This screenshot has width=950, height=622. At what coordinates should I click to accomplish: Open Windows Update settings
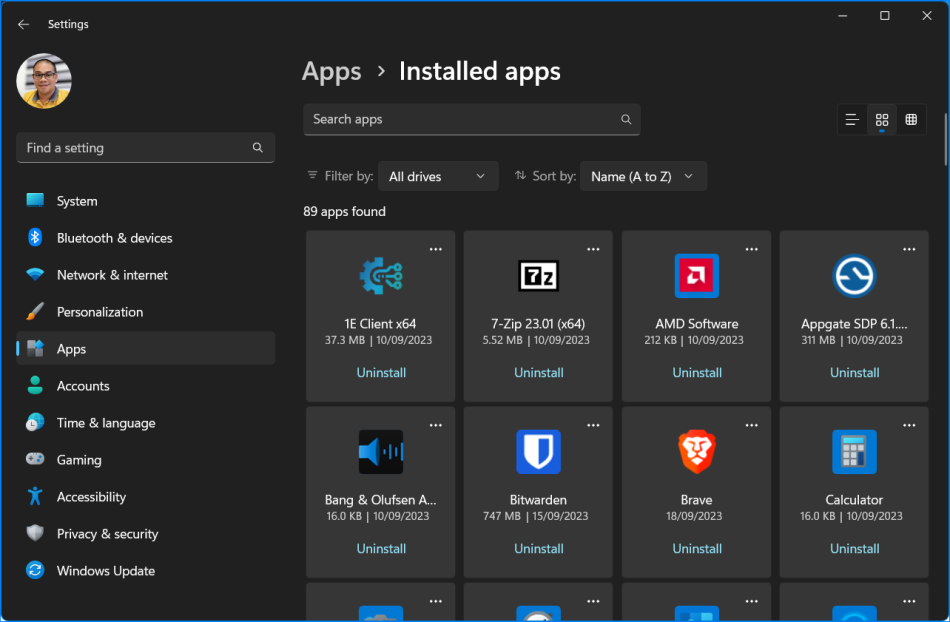[105, 570]
